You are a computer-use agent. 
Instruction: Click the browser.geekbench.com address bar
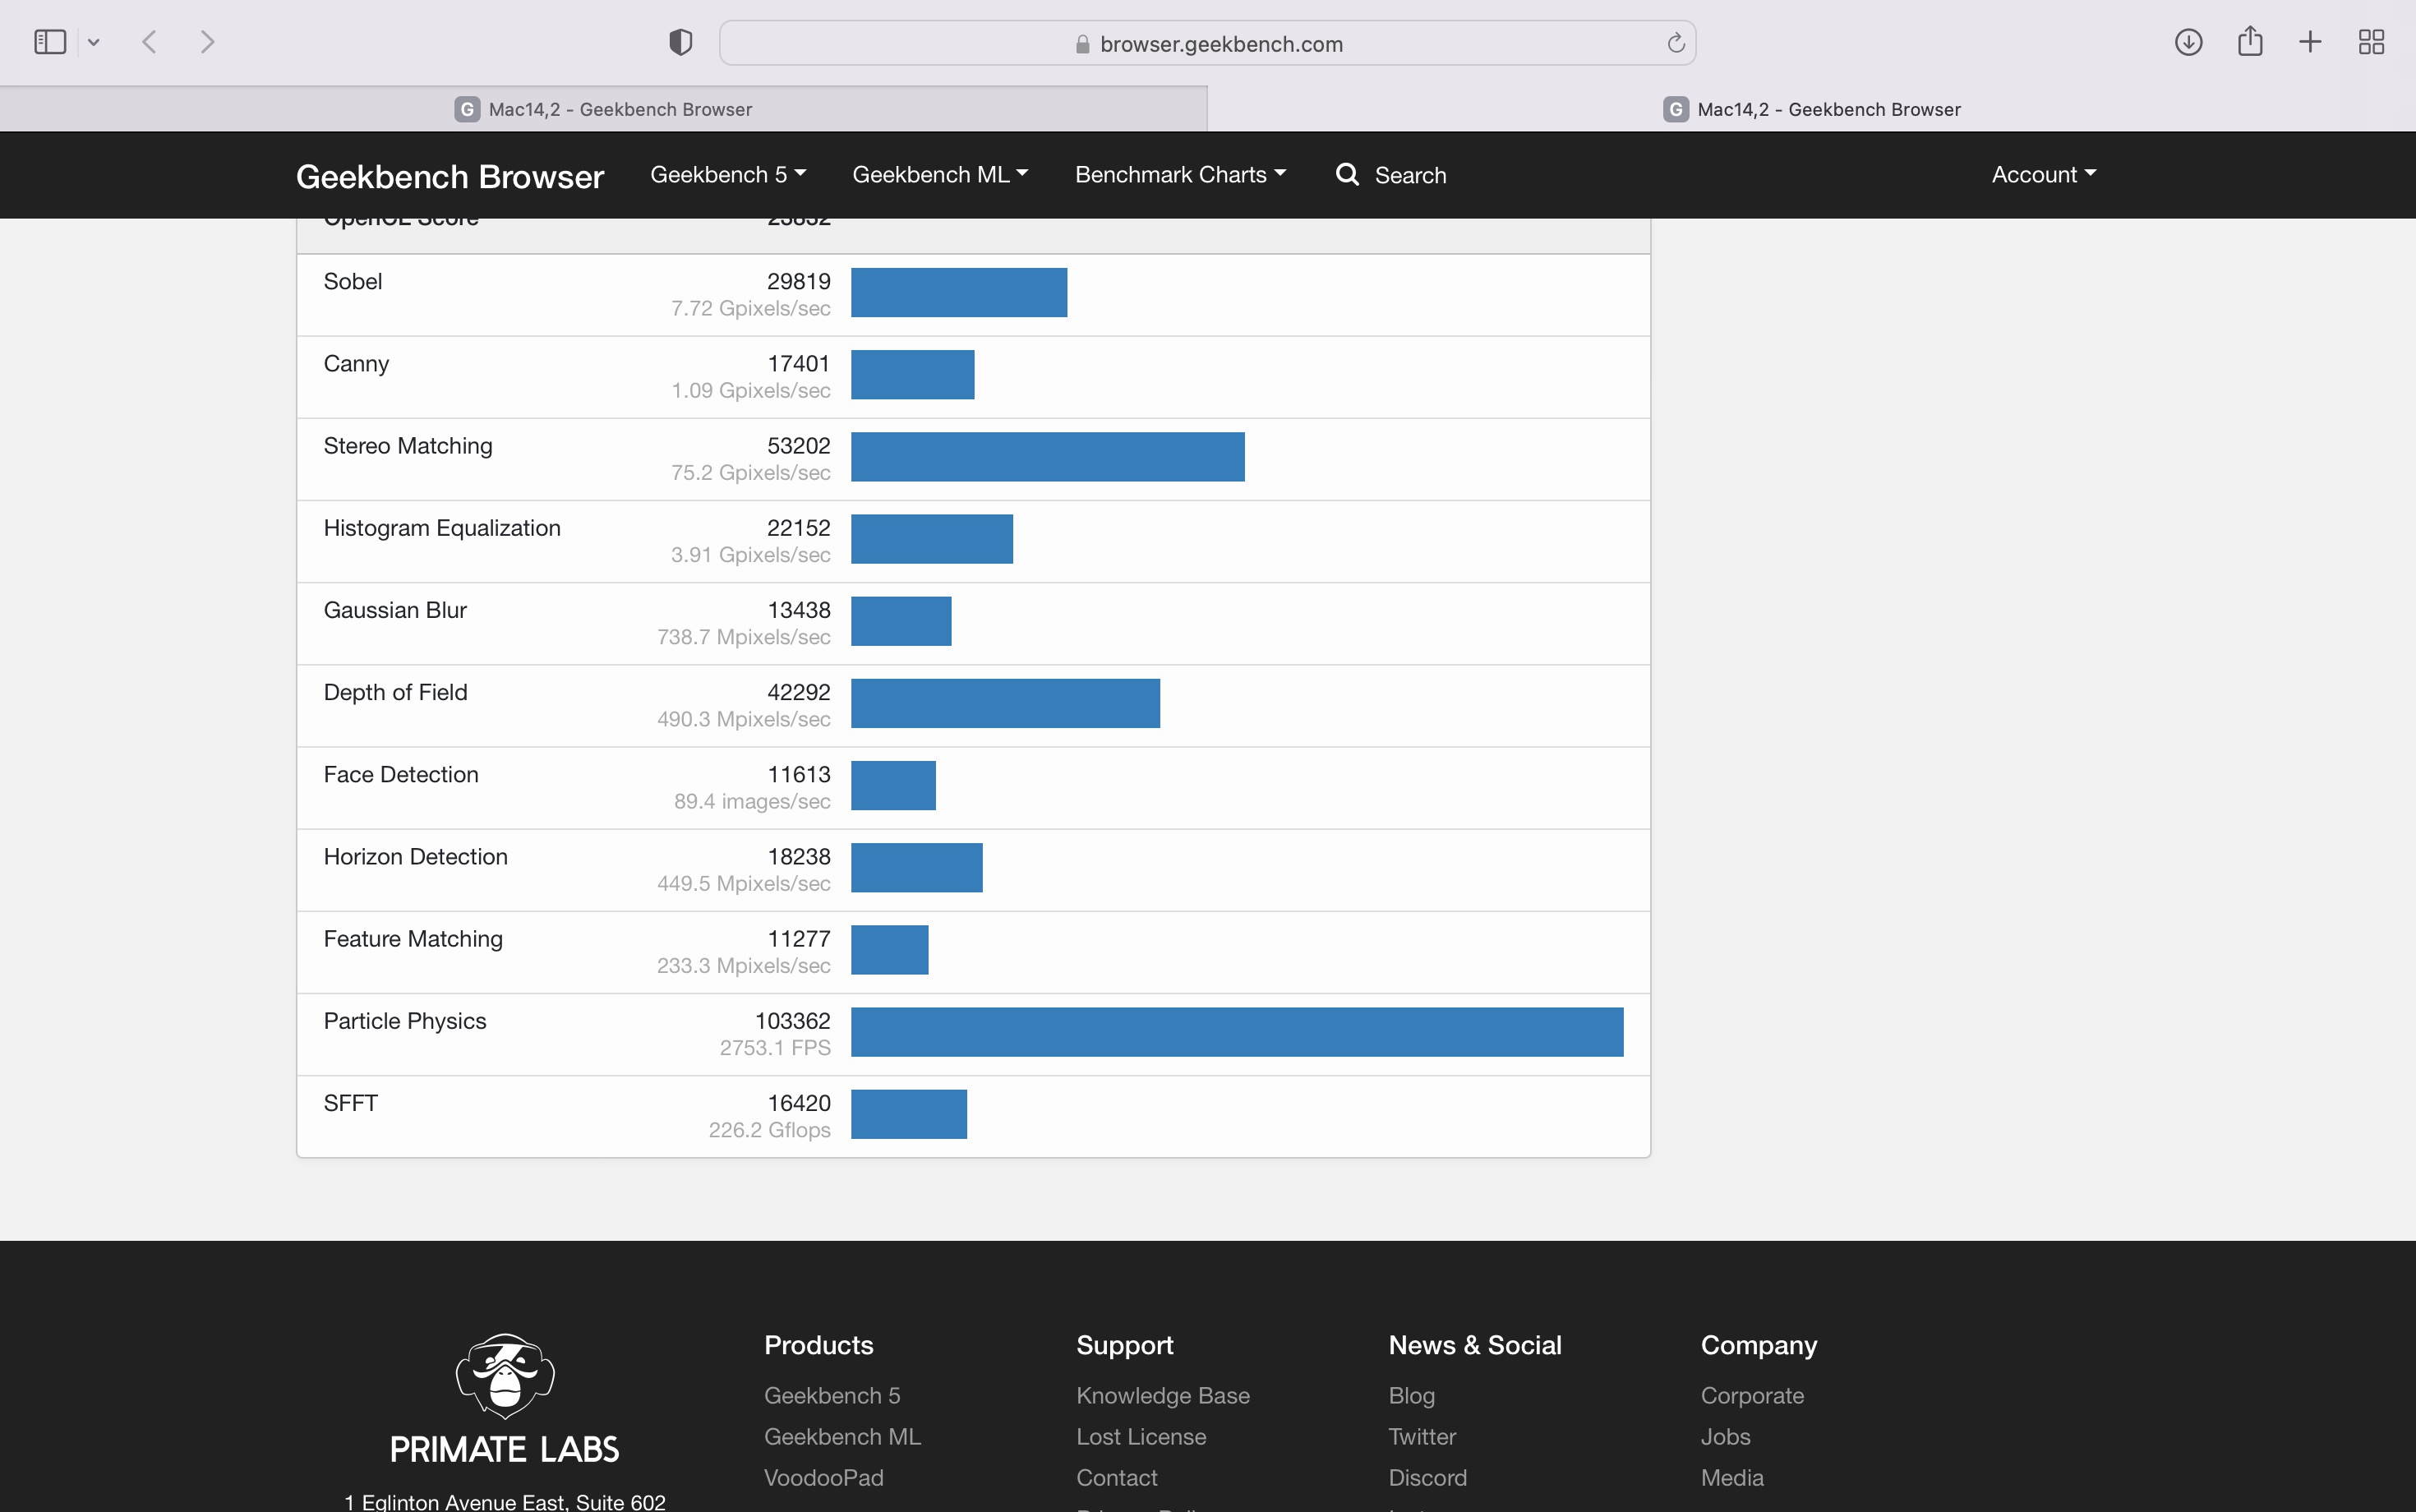coord(1207,43)
